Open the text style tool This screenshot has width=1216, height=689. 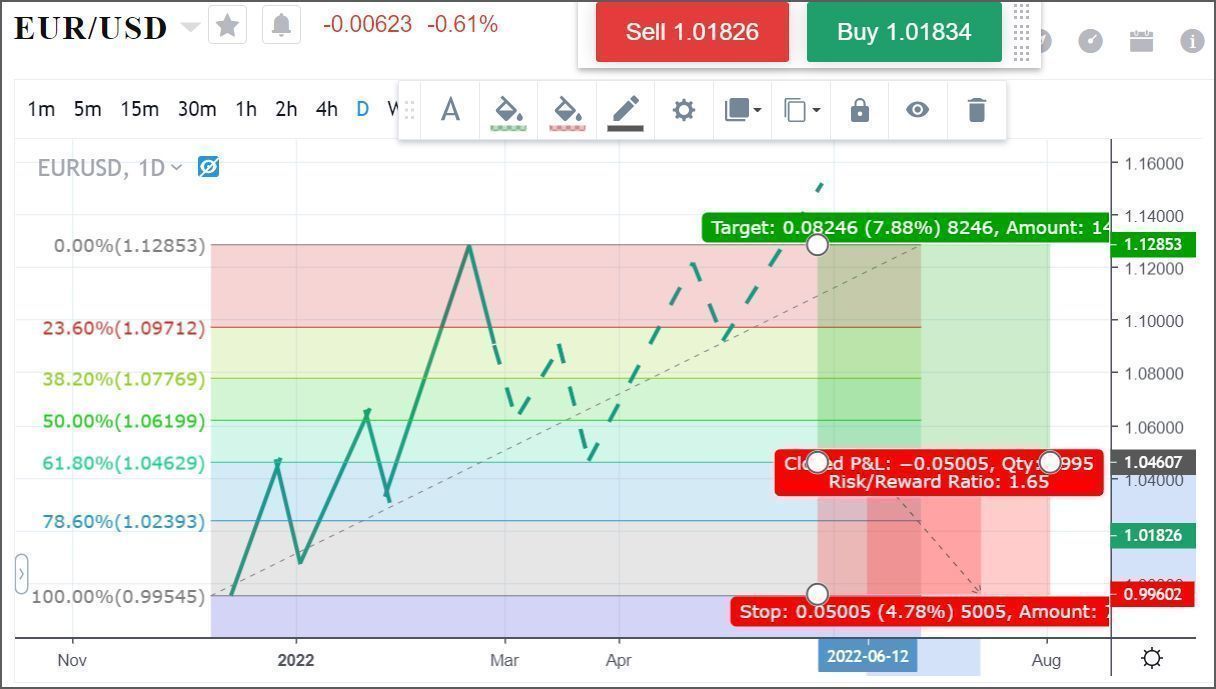450,109
